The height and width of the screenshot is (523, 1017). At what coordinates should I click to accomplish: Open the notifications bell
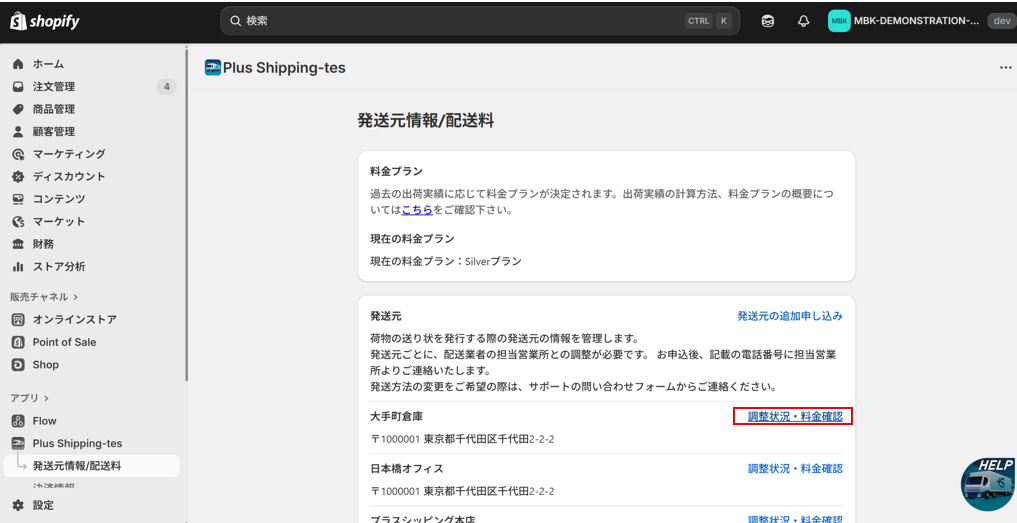[x=804, y=21]
